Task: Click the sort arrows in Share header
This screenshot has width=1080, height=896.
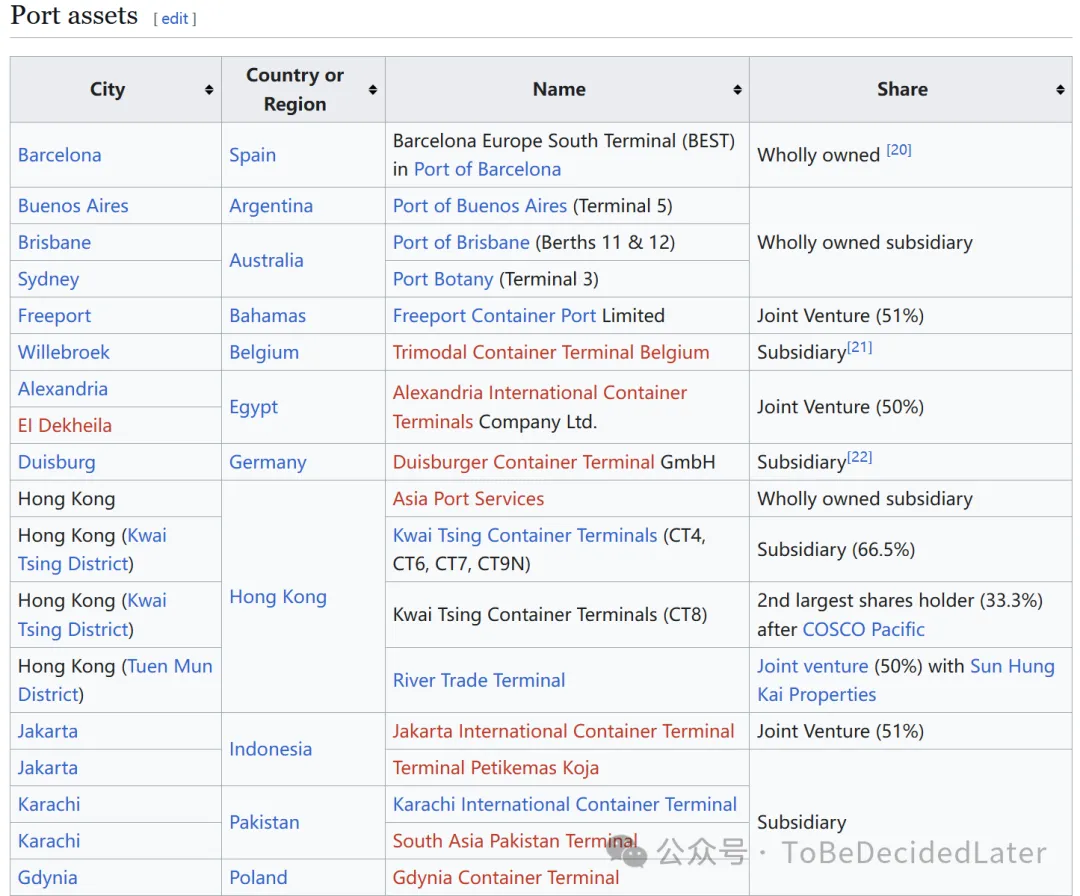Action: click(x=1060, y=90)
